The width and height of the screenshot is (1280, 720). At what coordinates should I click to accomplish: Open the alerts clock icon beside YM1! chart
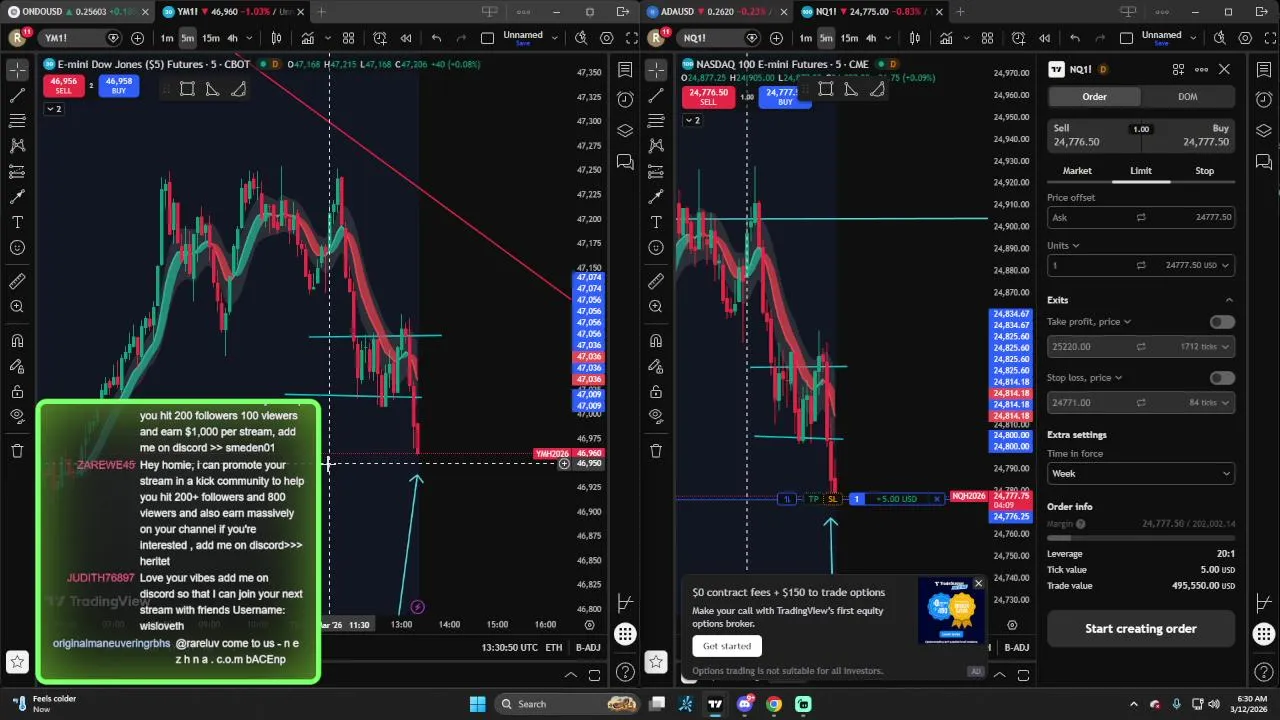(625, 99)
